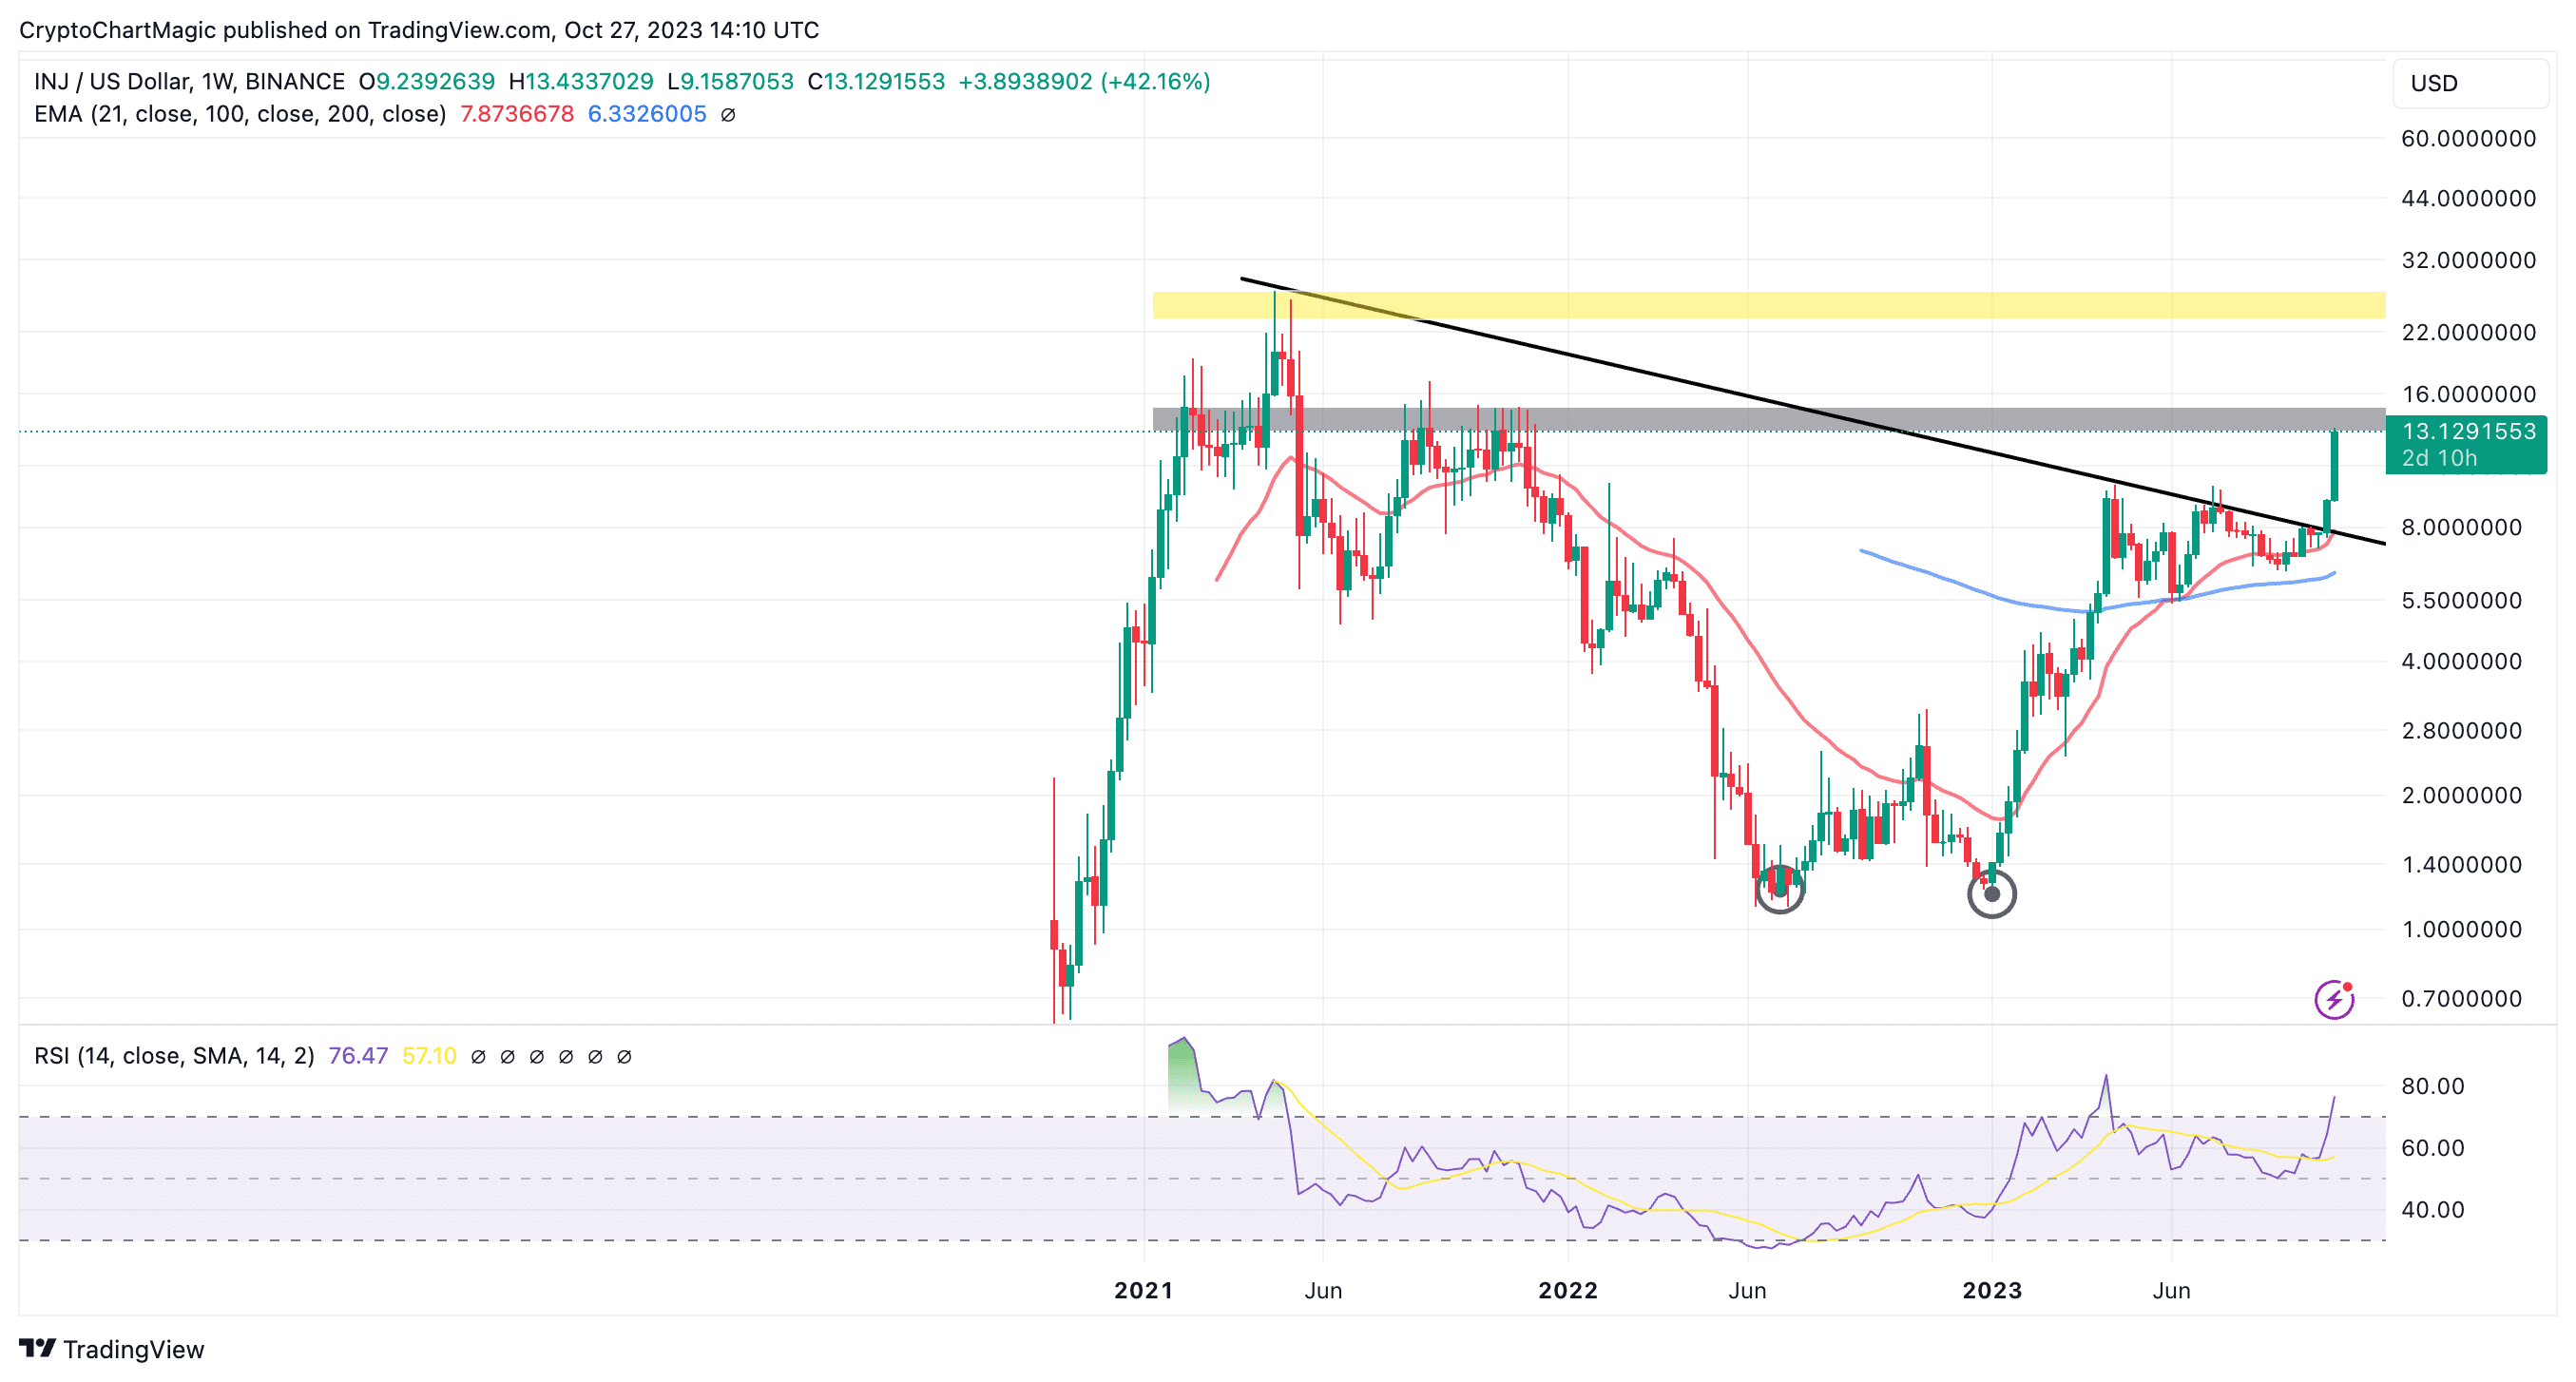Click the last null symbol in RSI legend
This screenshot has height=1382, width=2576.
pos(624,1057)
